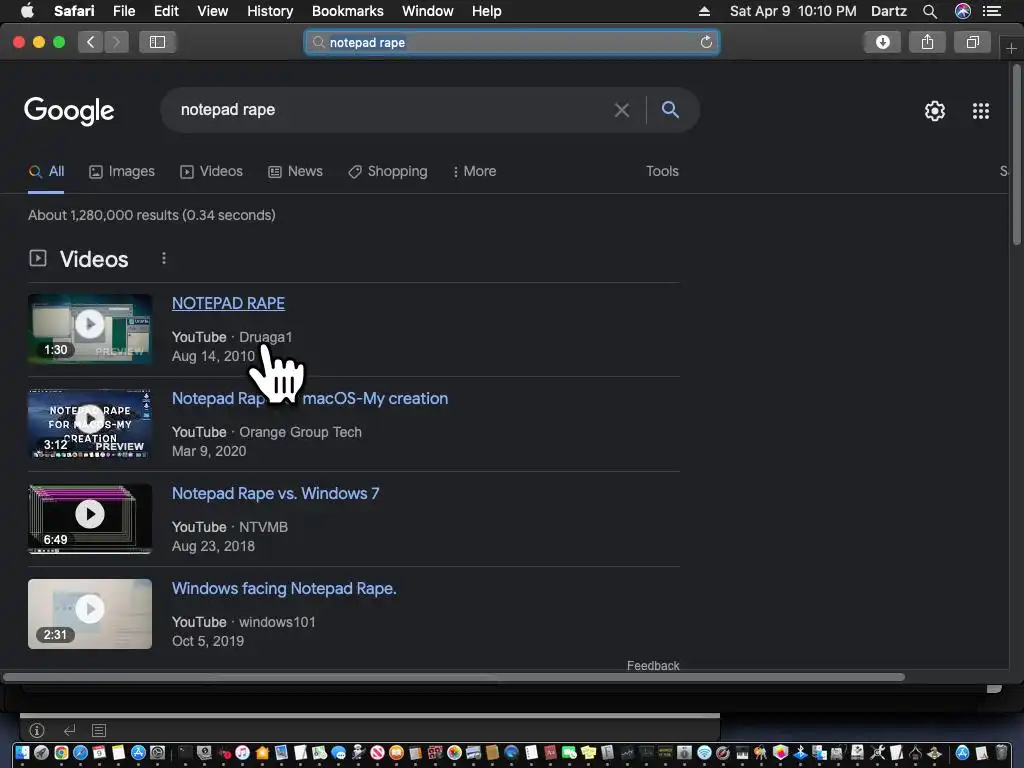Open the View menu
The width and height of the screenshot is (1024, 768).
click(212, 11)
